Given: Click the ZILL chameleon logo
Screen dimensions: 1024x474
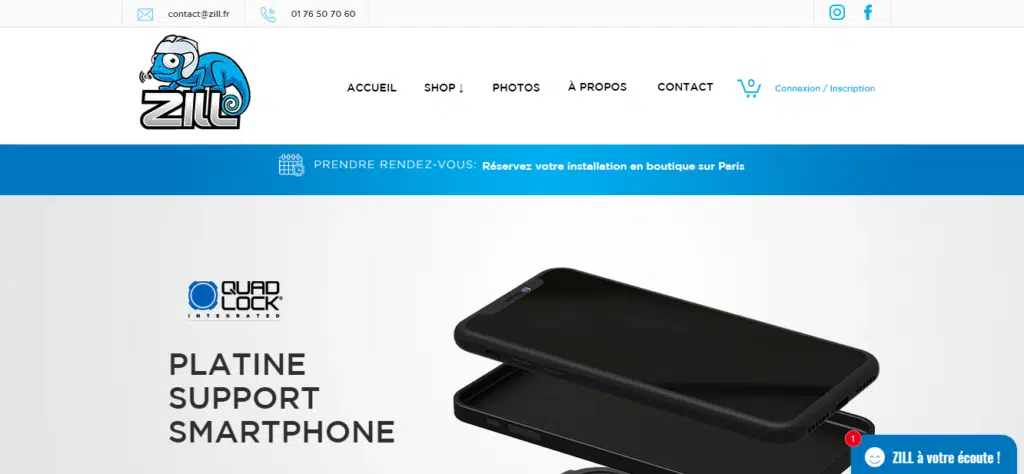Looking at the screenshot, I should point(195,82).
